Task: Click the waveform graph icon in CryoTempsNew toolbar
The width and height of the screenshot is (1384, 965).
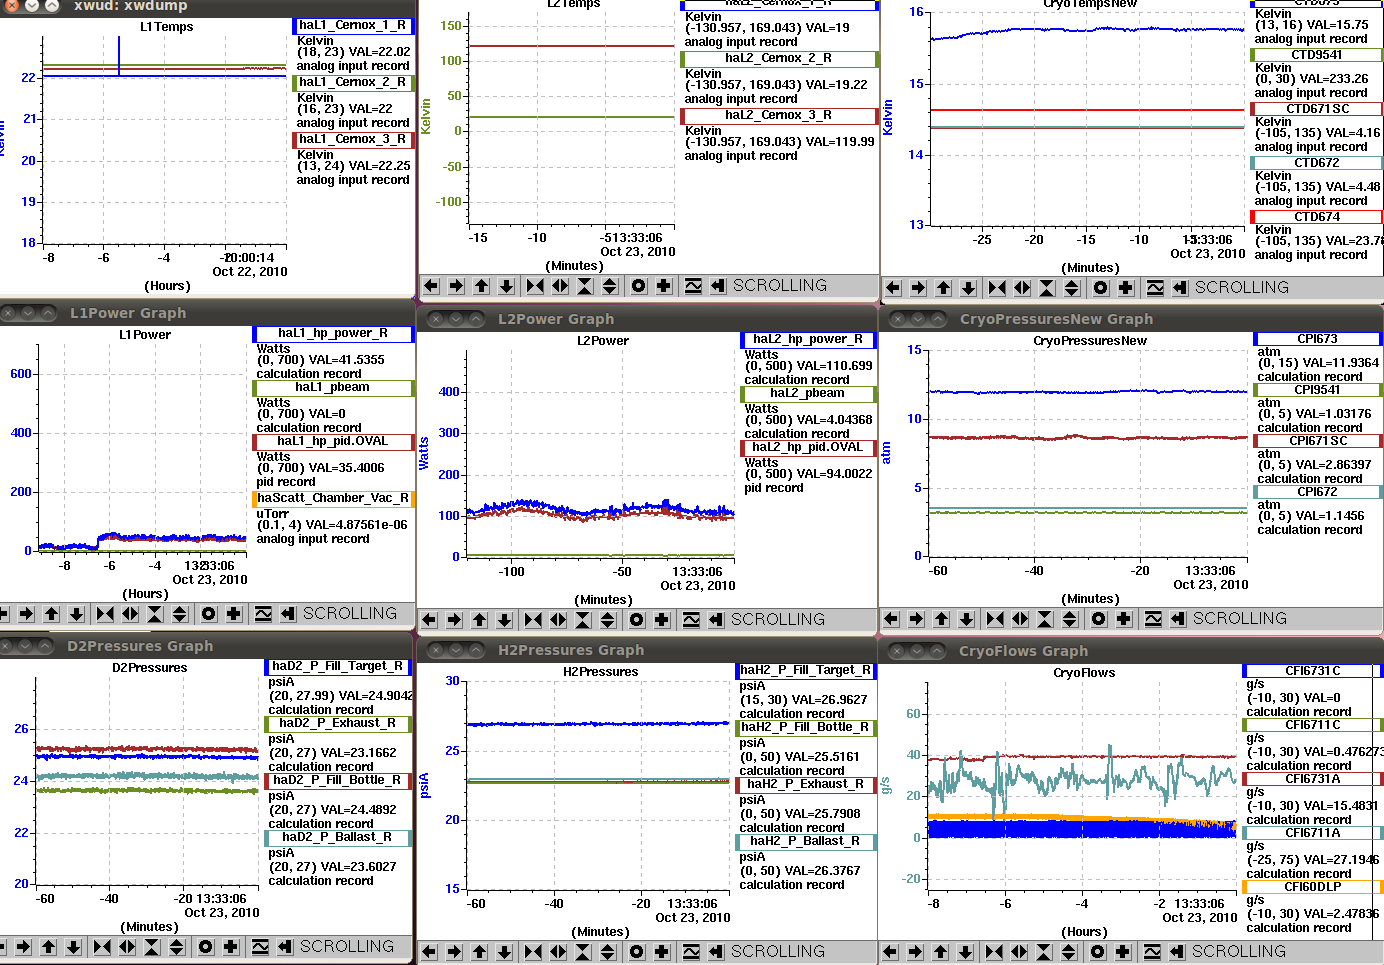Action: point(1155,288)
